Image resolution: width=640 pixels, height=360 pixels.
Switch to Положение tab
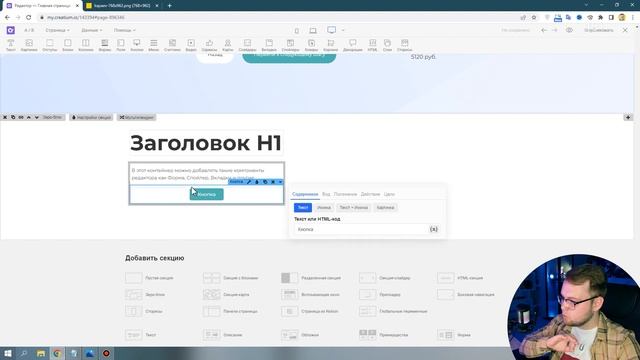point(345,194)
